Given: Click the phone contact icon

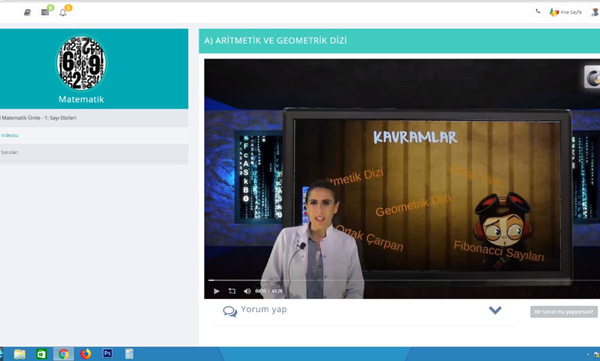Looking at the screenshot, I should [x=538, y=11].
